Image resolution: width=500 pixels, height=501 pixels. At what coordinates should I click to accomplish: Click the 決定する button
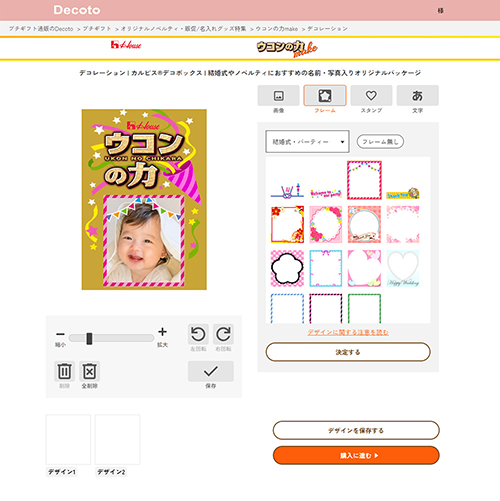click(x=348, y=352)
